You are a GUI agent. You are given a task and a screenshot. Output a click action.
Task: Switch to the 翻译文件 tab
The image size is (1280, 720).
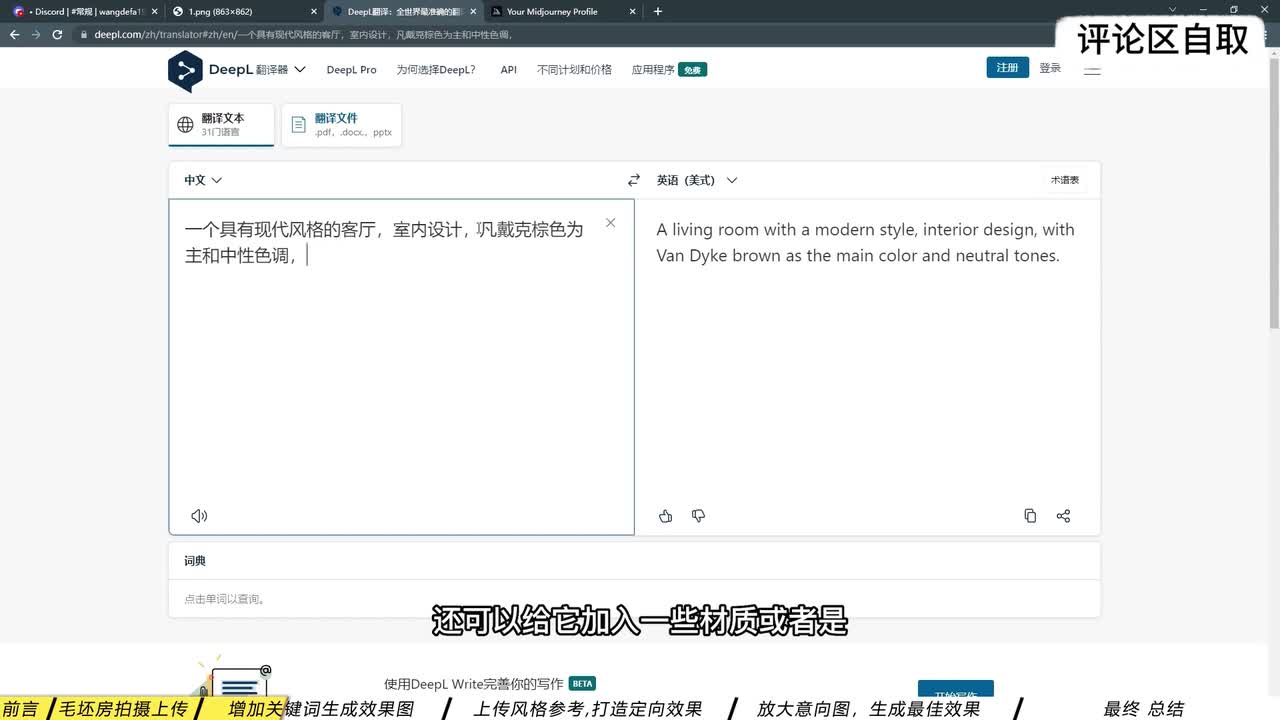point(341,125)
